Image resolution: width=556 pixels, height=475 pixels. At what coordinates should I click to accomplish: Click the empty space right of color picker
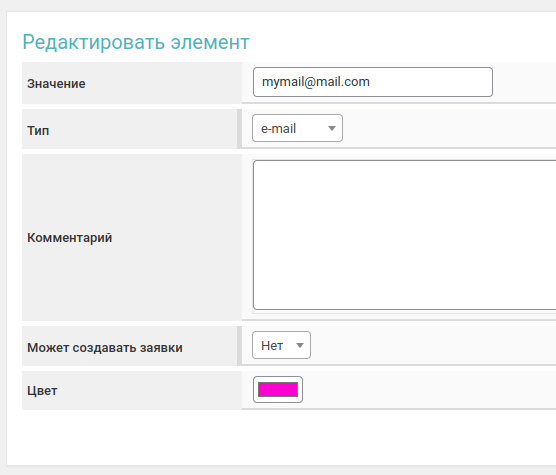(429, 390)
